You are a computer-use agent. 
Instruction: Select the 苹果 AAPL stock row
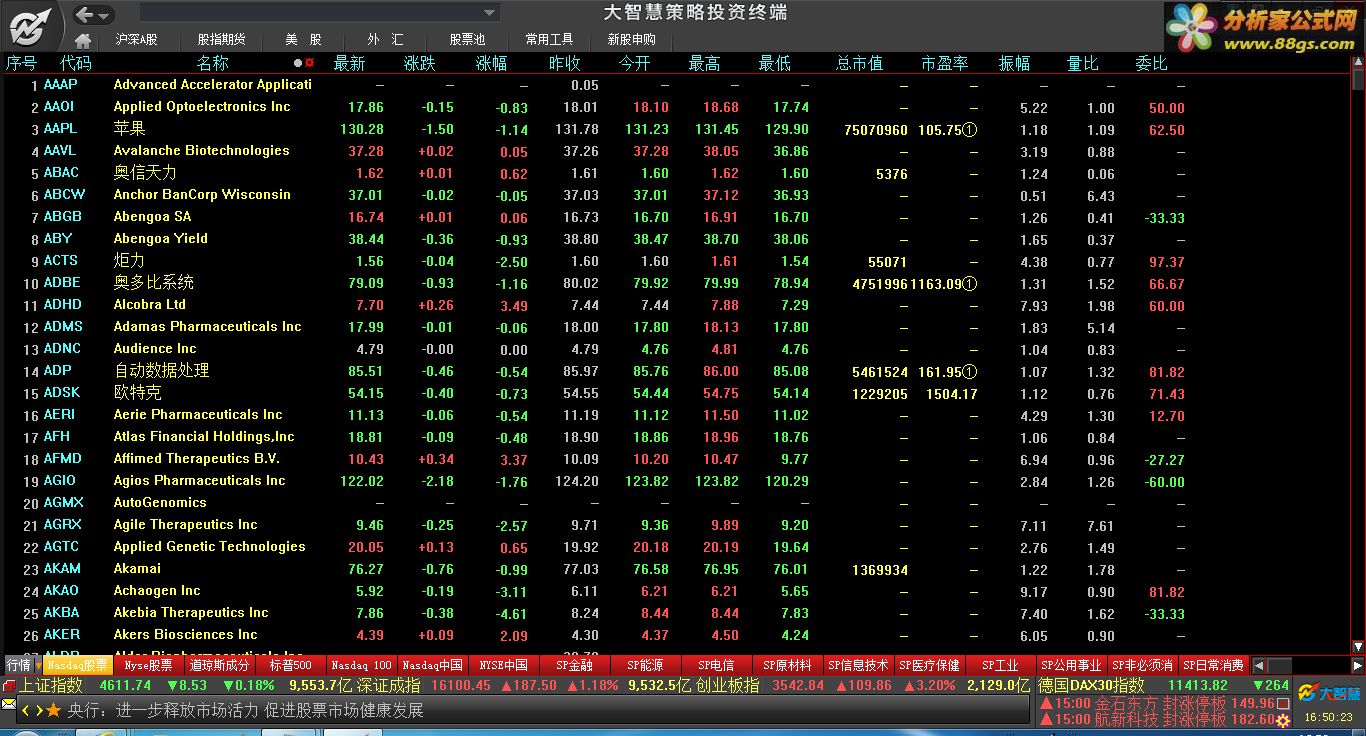coord(675,129)
